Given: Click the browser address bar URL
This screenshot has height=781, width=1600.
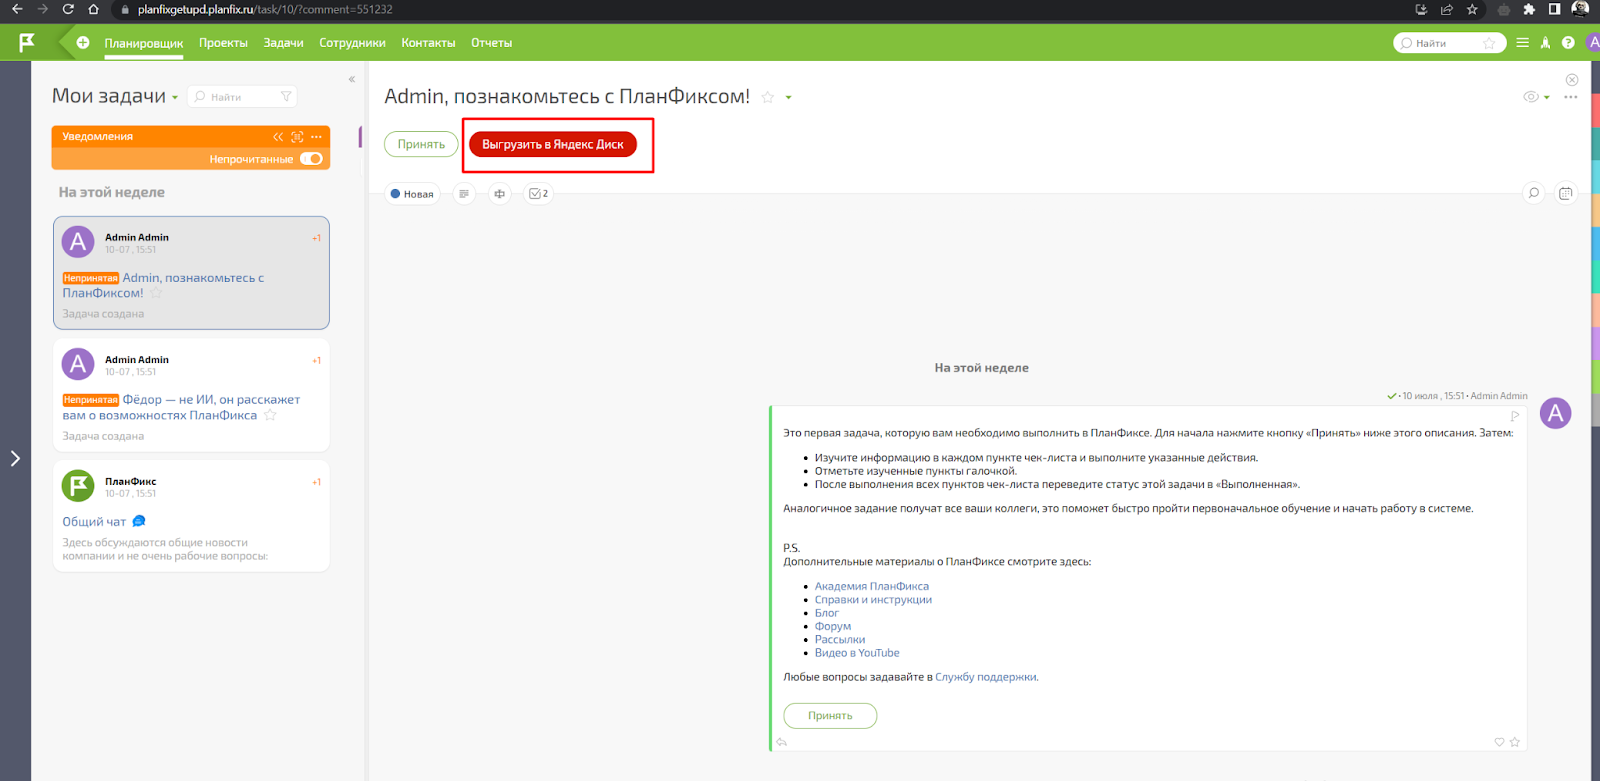Looking at the screenshot, I should (x=265, y=9).
